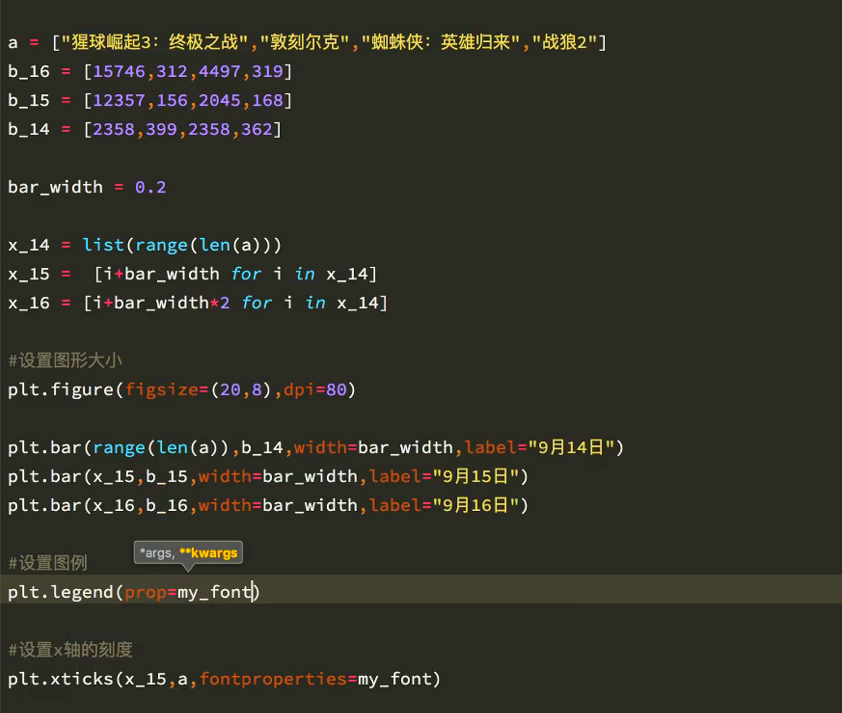Click plt.figure function name
The image size is (842, 713).
60,390
